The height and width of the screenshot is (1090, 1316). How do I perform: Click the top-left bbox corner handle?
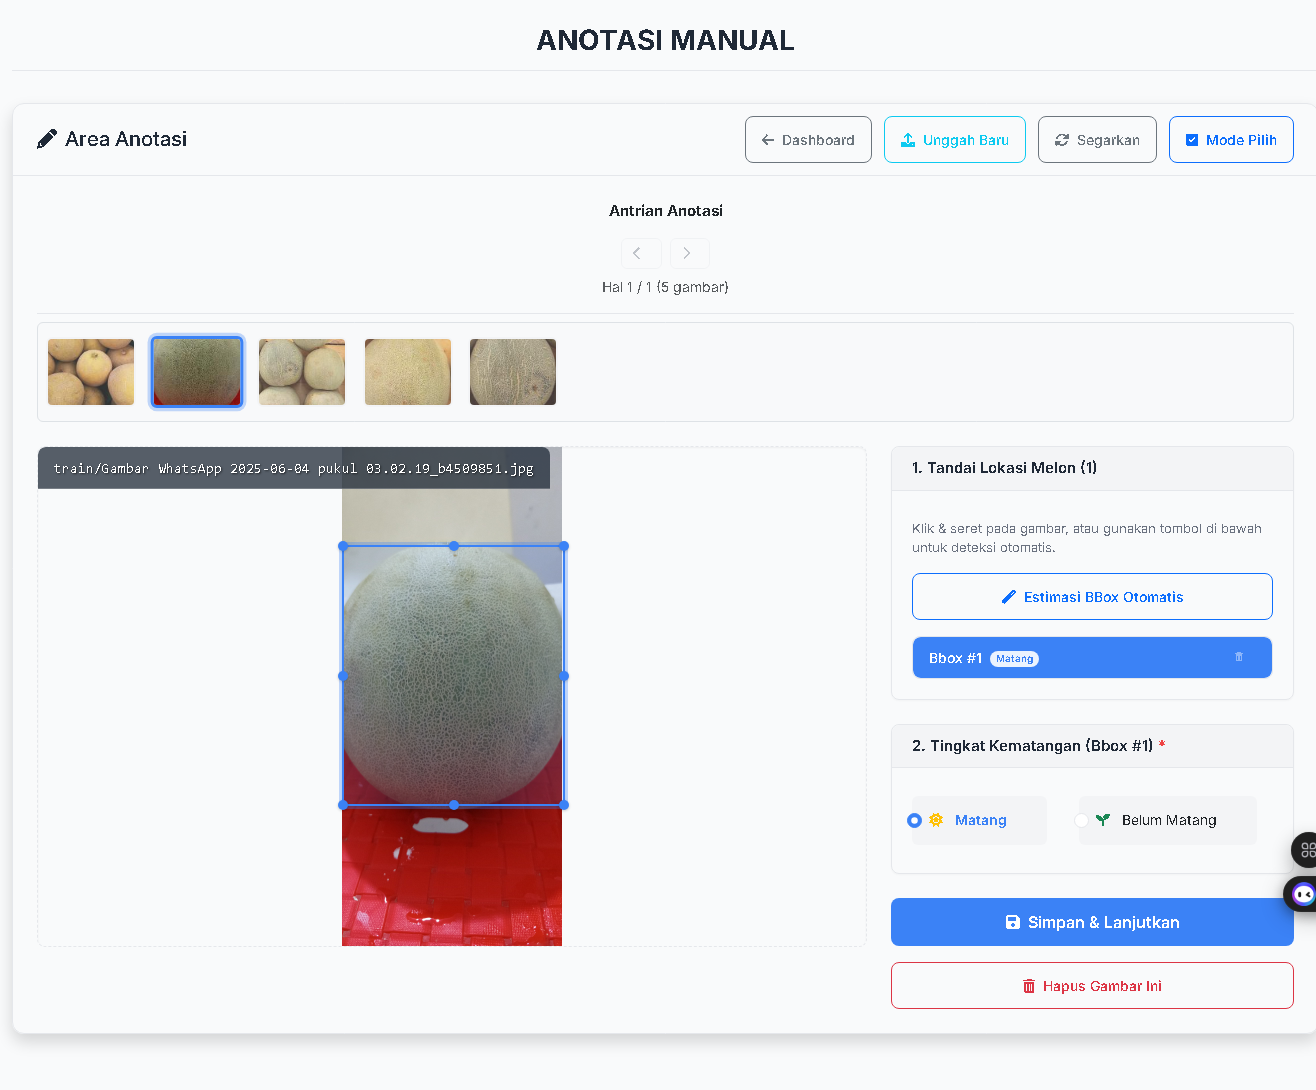click(343, 546)
